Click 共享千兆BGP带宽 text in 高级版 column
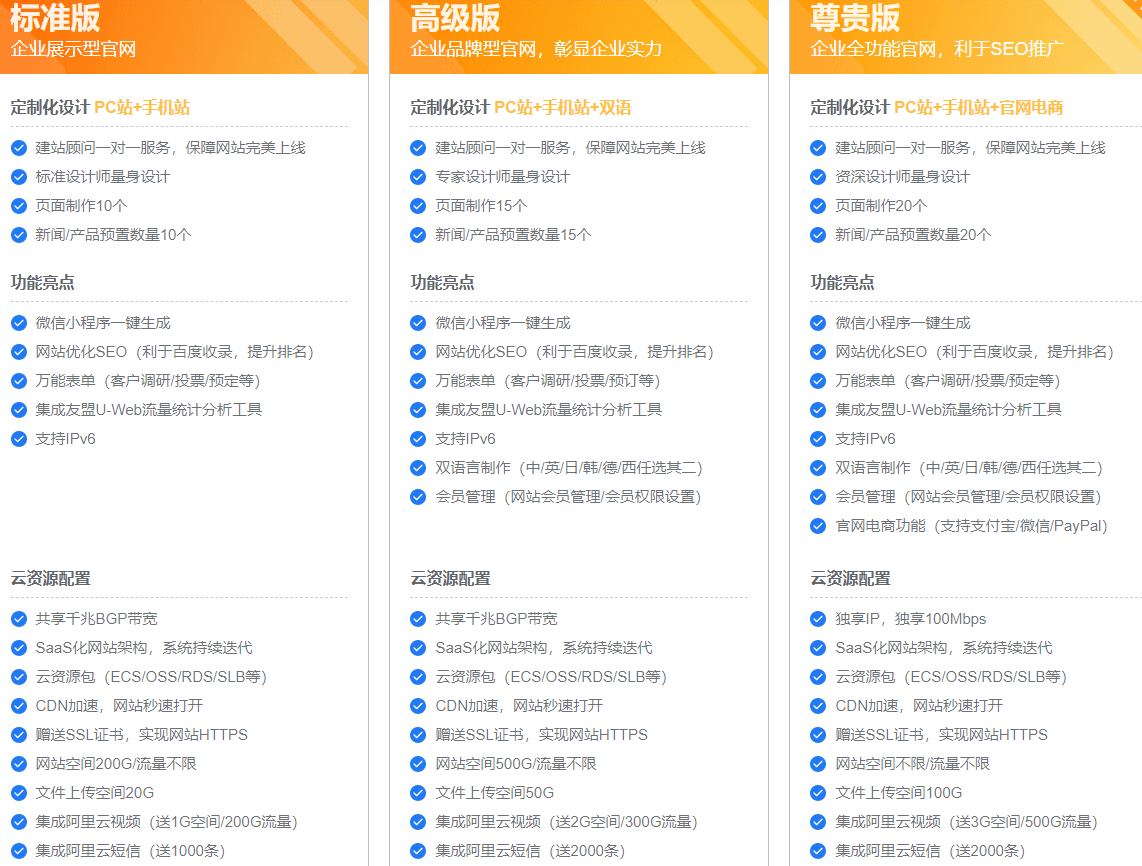The width and height of the screenshot is (1142, 866). tap(496, 619)
